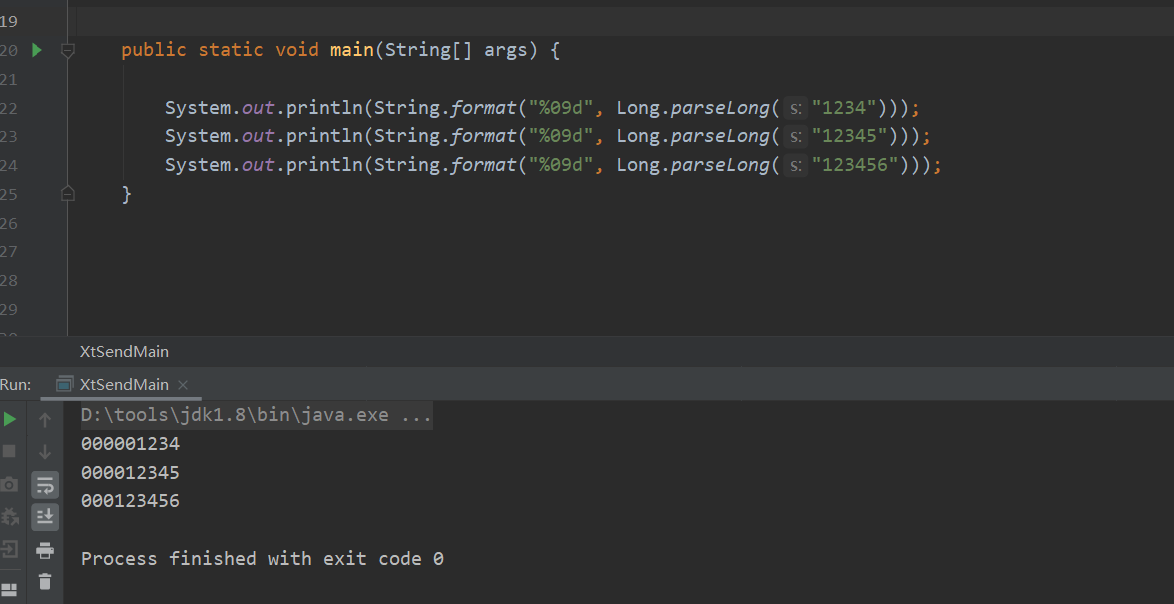Click the "%09d" format string on line 22
Image resolution: width=1174 pixels, height=604 pixels.
coord(562,108)
